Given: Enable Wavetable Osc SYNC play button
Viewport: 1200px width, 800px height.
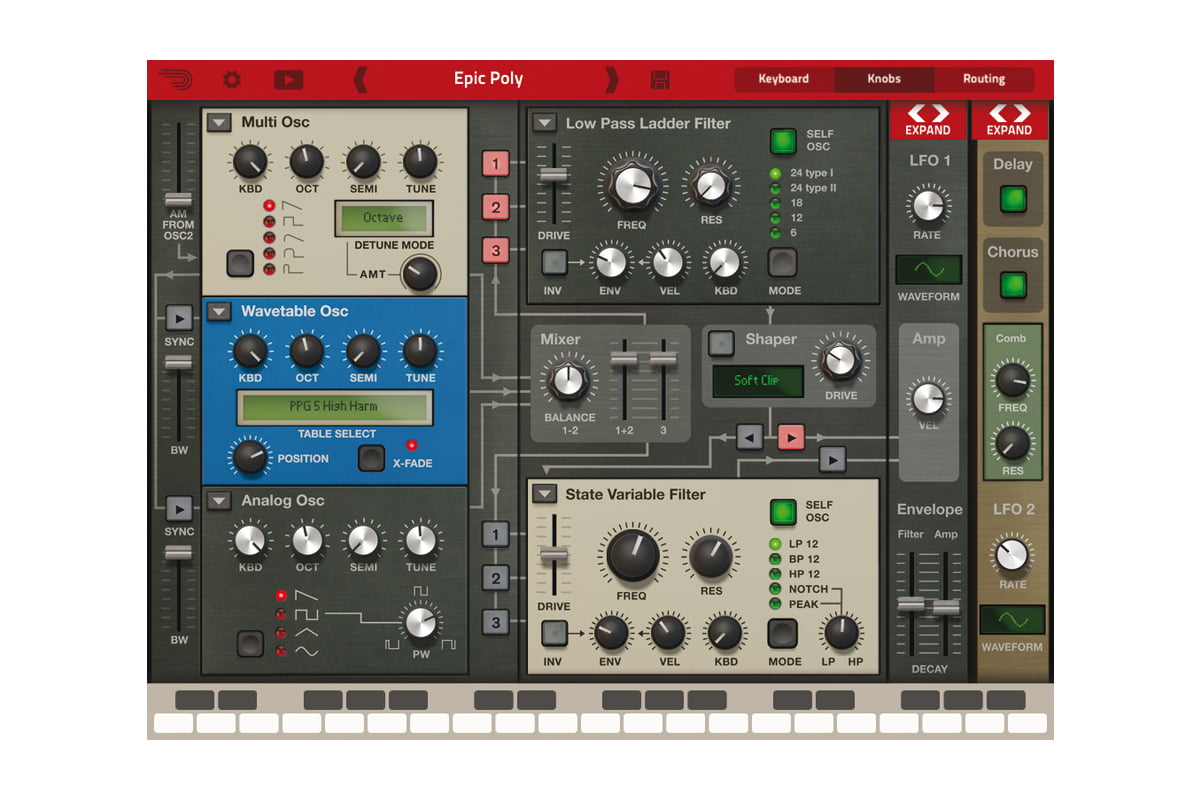Looking at the screenshot, I should 179,318.
